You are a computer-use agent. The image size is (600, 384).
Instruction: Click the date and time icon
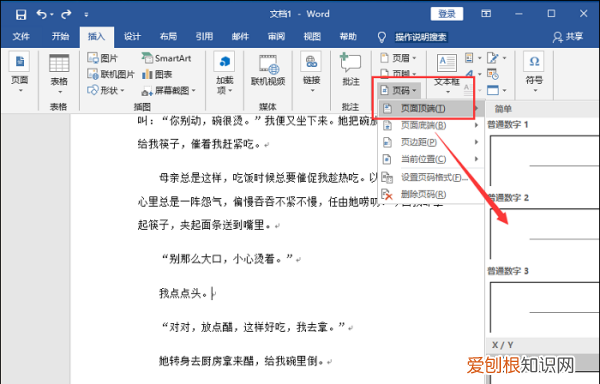coord(493,74)
